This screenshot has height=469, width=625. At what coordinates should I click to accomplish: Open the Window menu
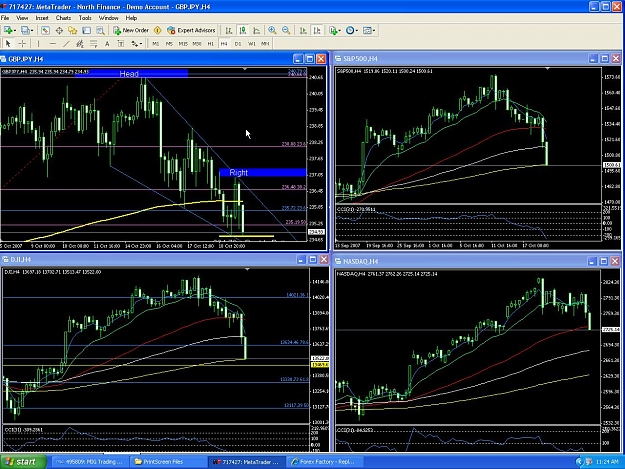[108, 18]
